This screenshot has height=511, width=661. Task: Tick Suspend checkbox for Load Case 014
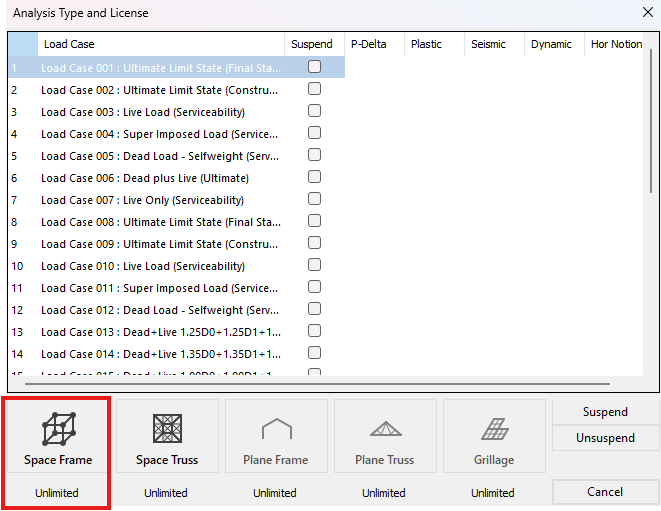(314, 352)
